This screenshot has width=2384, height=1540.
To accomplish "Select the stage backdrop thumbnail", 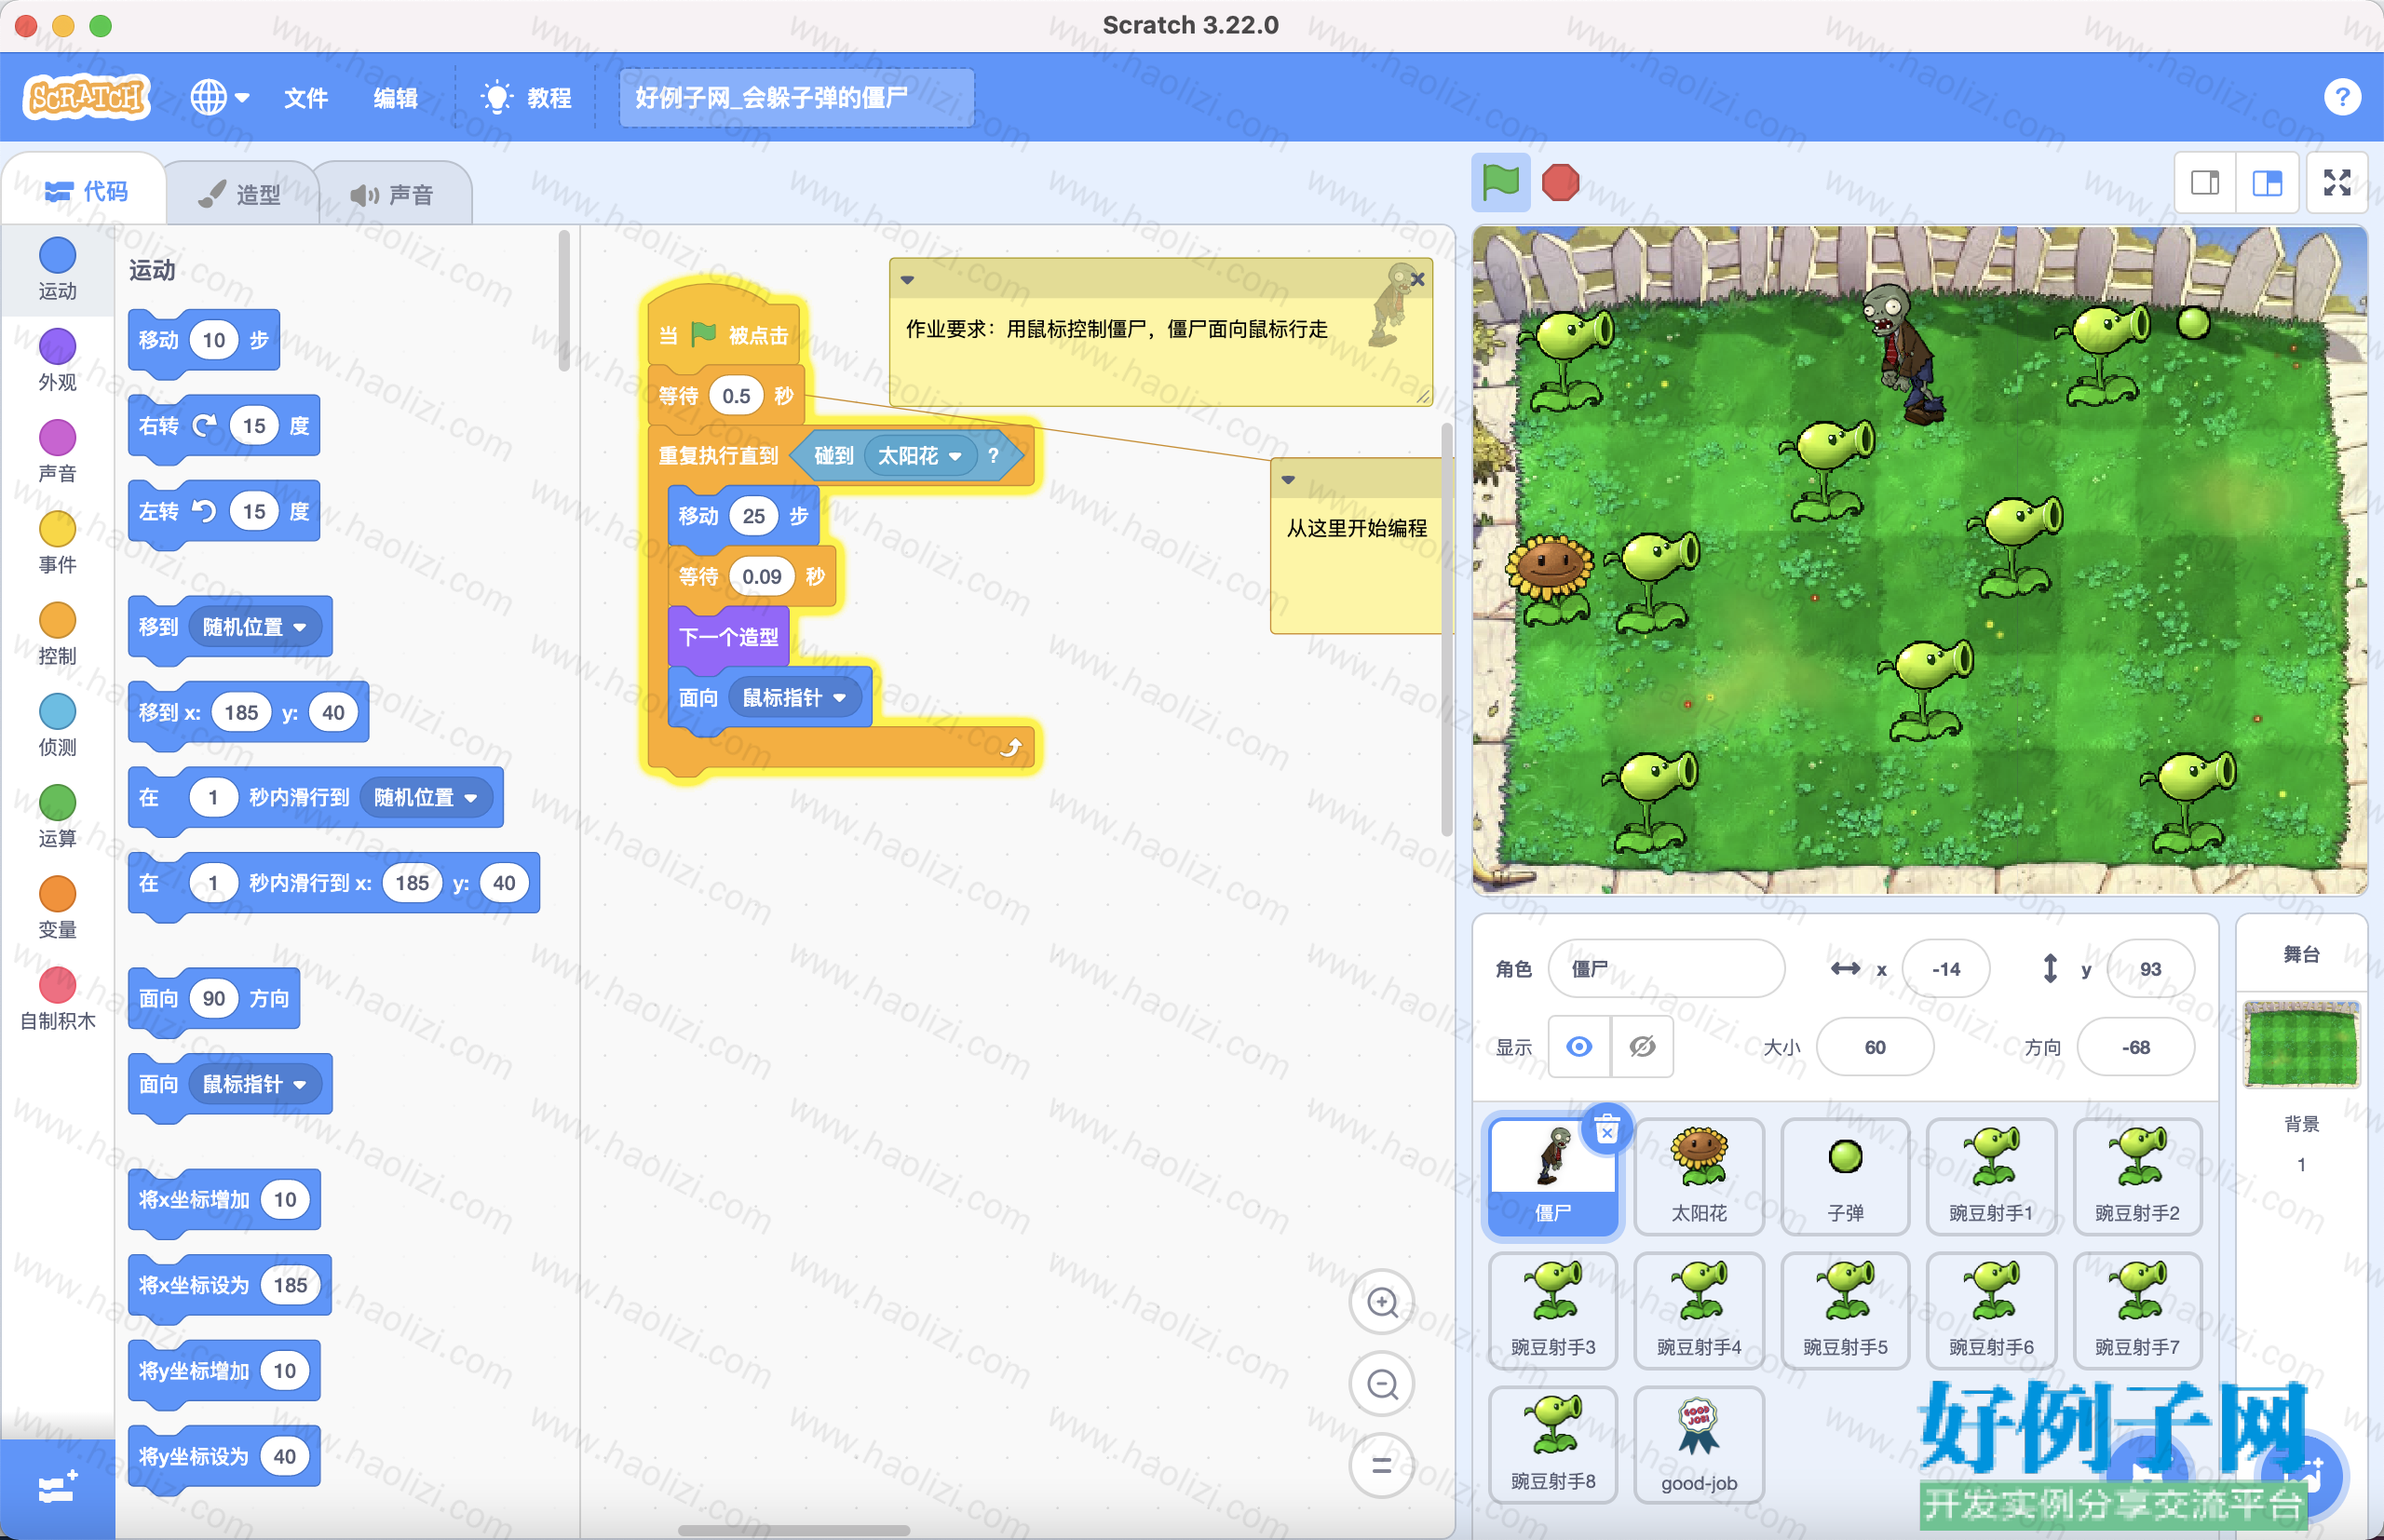I will [2301, 1043].
